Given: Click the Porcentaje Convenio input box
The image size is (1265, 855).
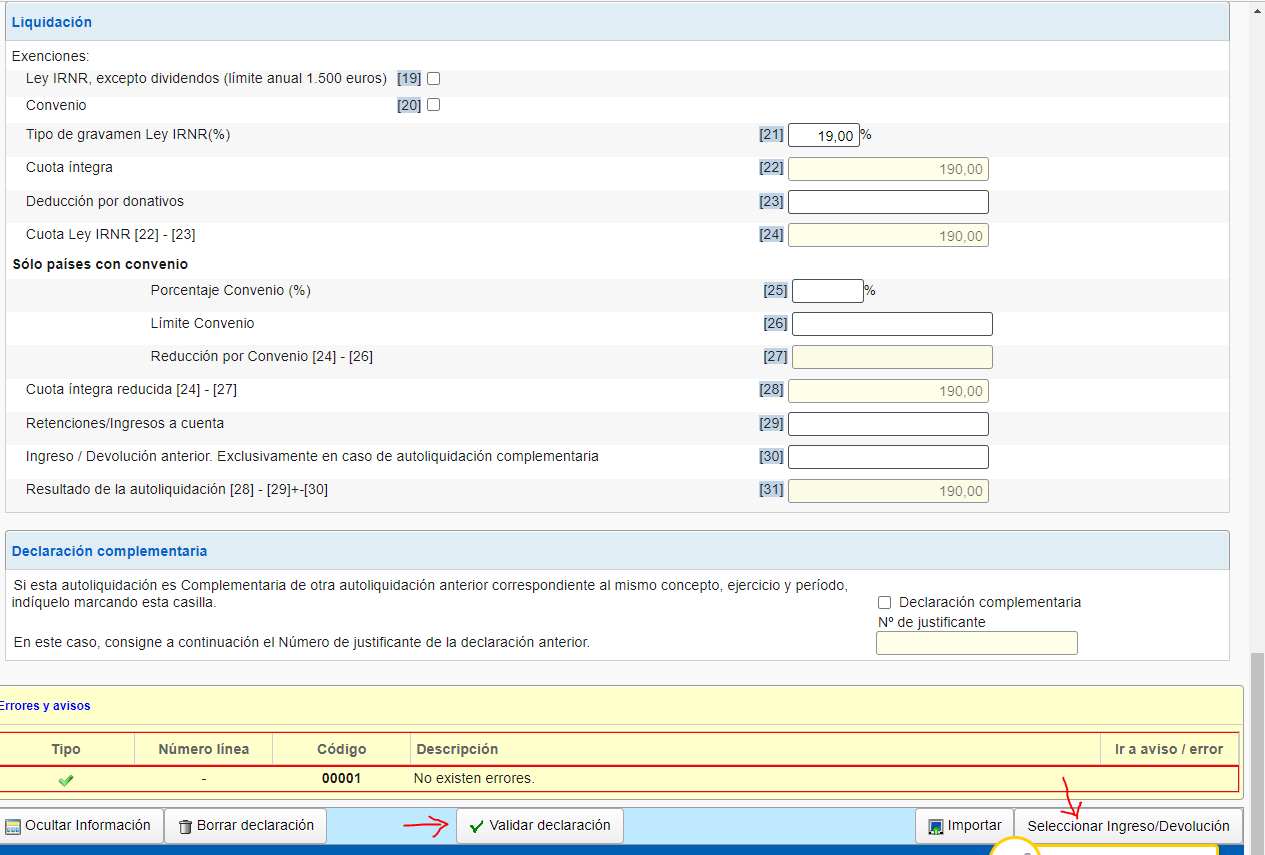Looking at the screenshot, I should 827,291.
